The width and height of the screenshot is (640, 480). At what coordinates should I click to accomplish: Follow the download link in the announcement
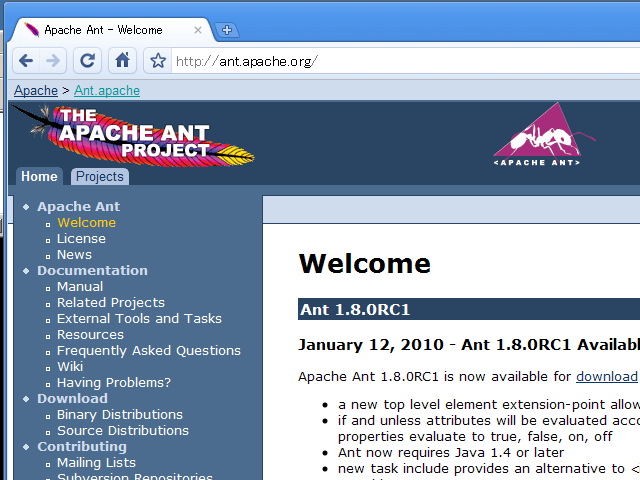(607, 376)
